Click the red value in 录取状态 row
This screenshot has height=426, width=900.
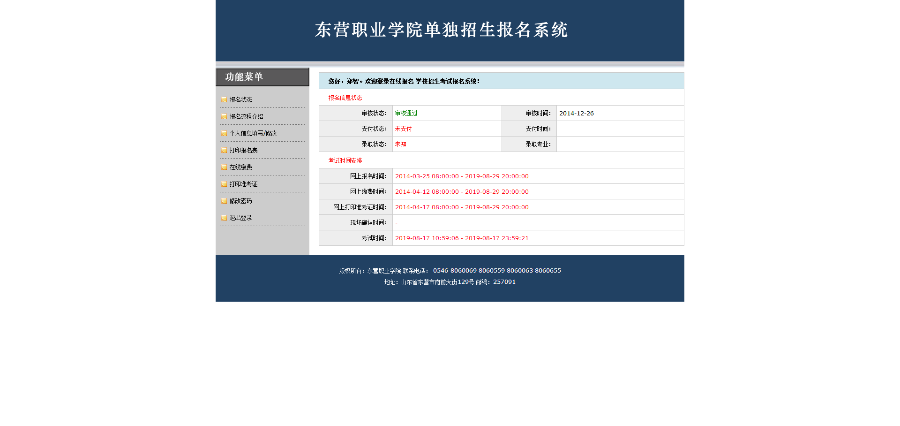point(401,144)
